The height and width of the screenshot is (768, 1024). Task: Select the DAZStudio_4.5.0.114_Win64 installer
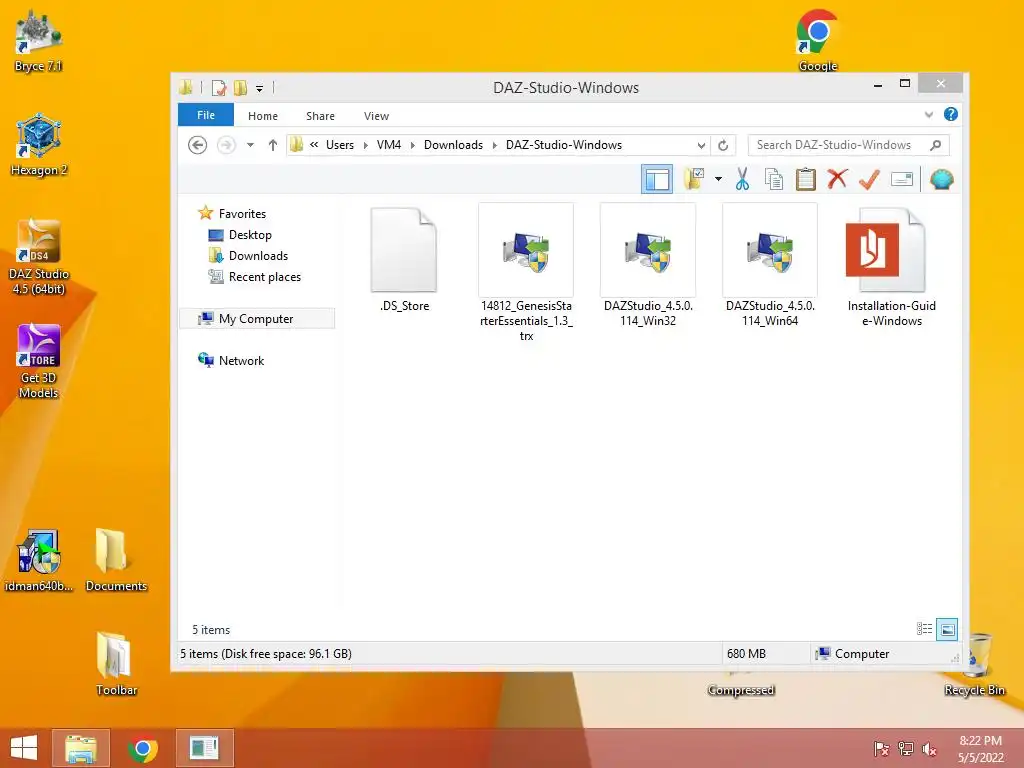pos(770,265)
